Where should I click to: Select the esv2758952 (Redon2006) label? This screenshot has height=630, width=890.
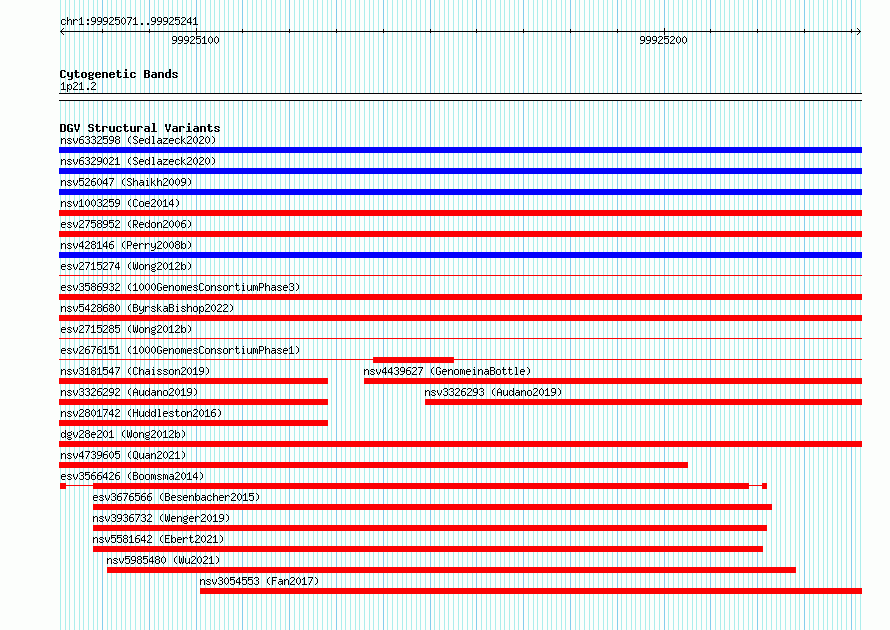tap(126, 224)
